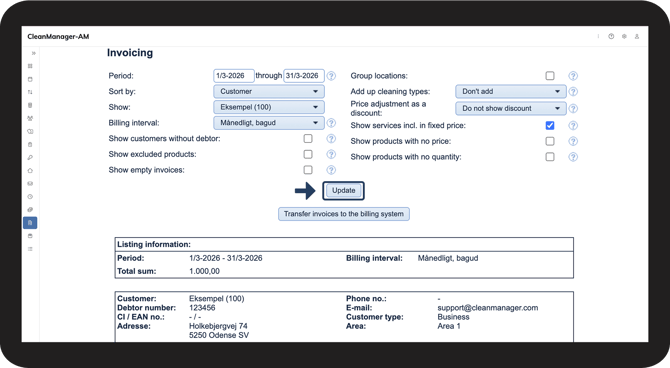Click the house icon in the sidebar
Screen dimensions: 670x368
tap(30, 171)
